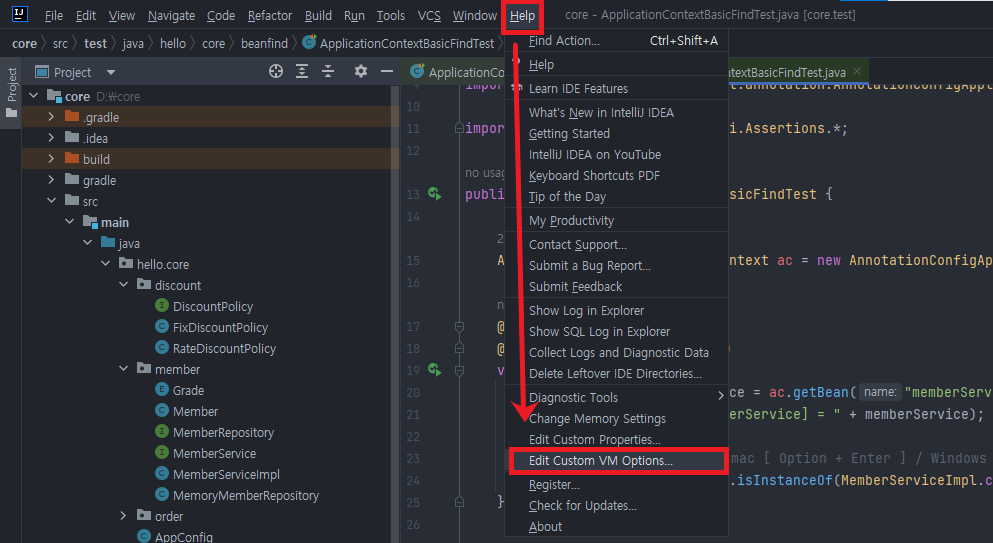993x543 pixels.
Task: Toggle fold marker at line 11 imports
Action: [x=459, y=128]
